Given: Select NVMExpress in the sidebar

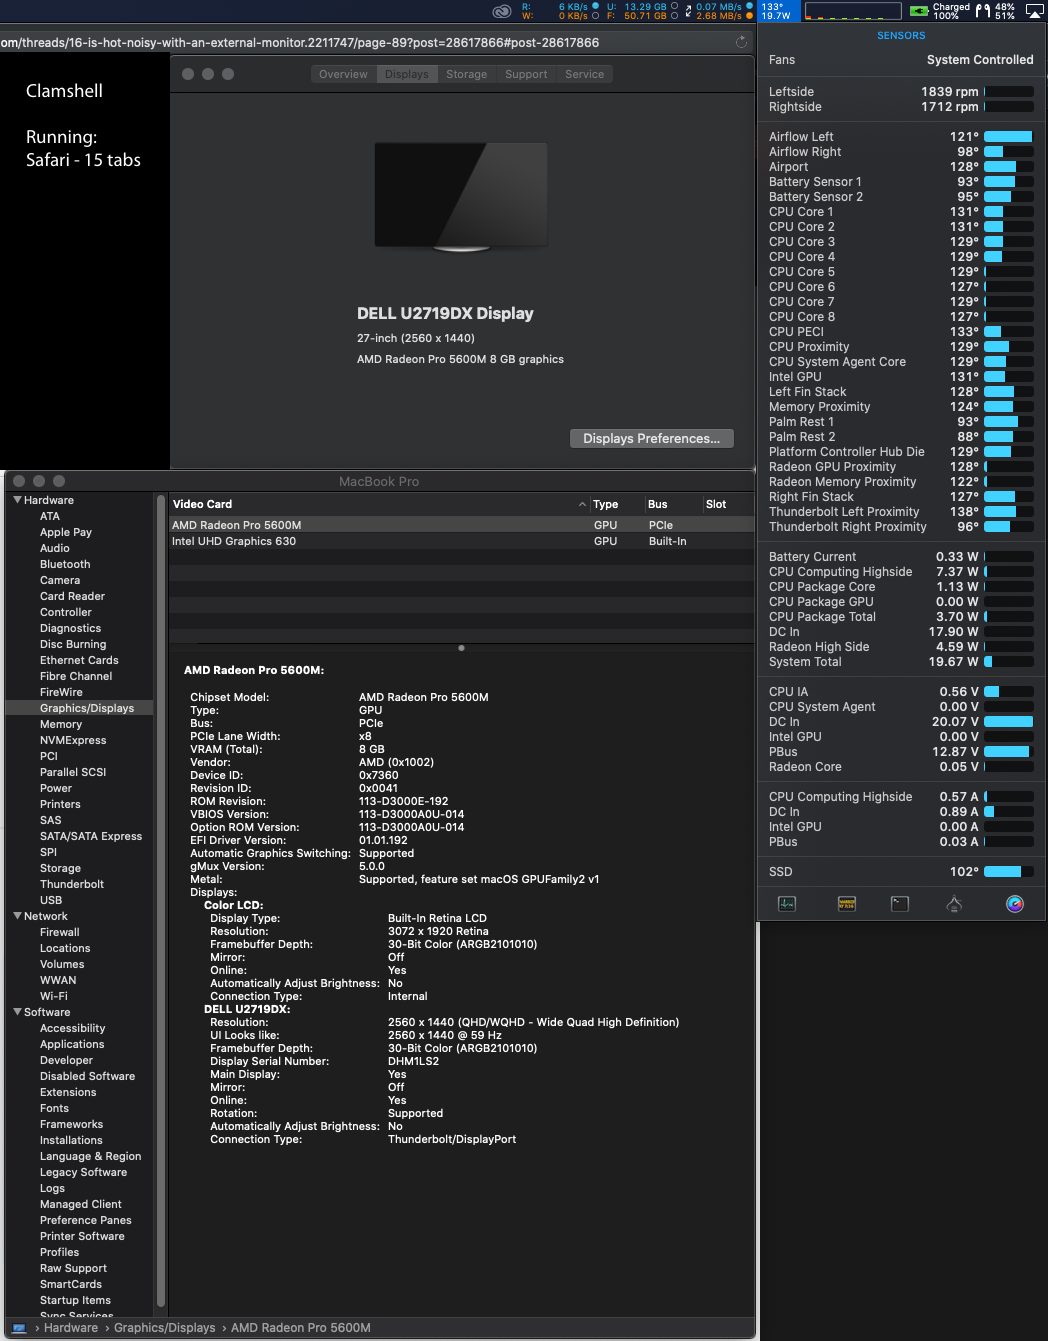Looking at the screenshot, I should (x=73, y=740).
